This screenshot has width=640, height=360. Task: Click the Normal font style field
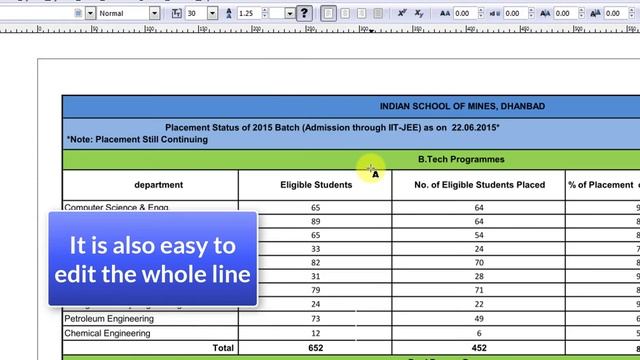tap(123, 13)
